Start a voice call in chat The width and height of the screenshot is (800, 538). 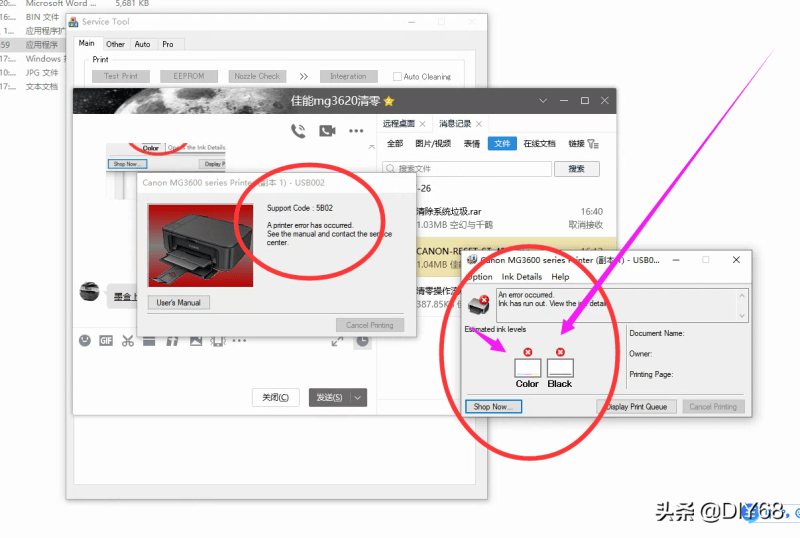pos(298,130)
